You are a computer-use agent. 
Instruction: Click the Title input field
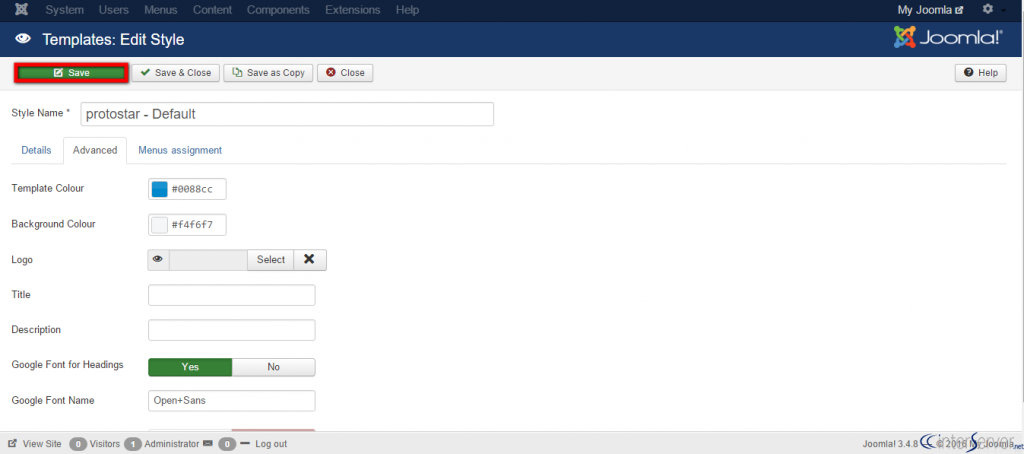click(232, 295)
